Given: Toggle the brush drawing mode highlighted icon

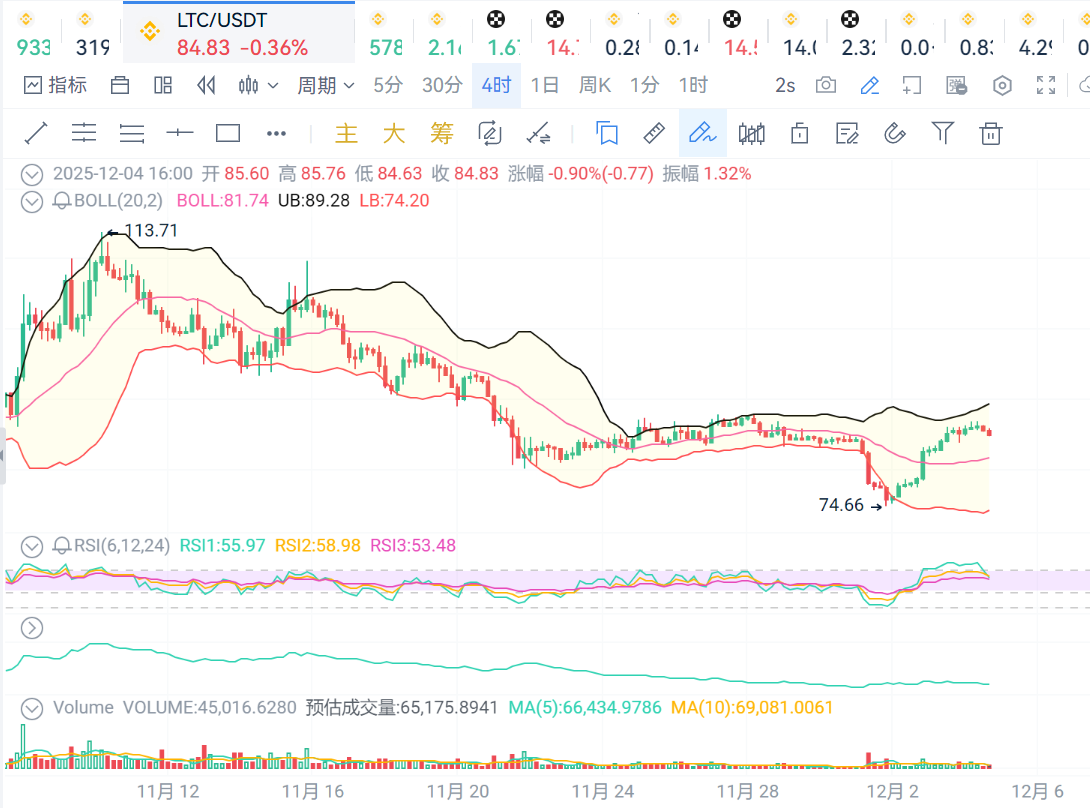Looking at the screenshot, I should pos(702,133).
